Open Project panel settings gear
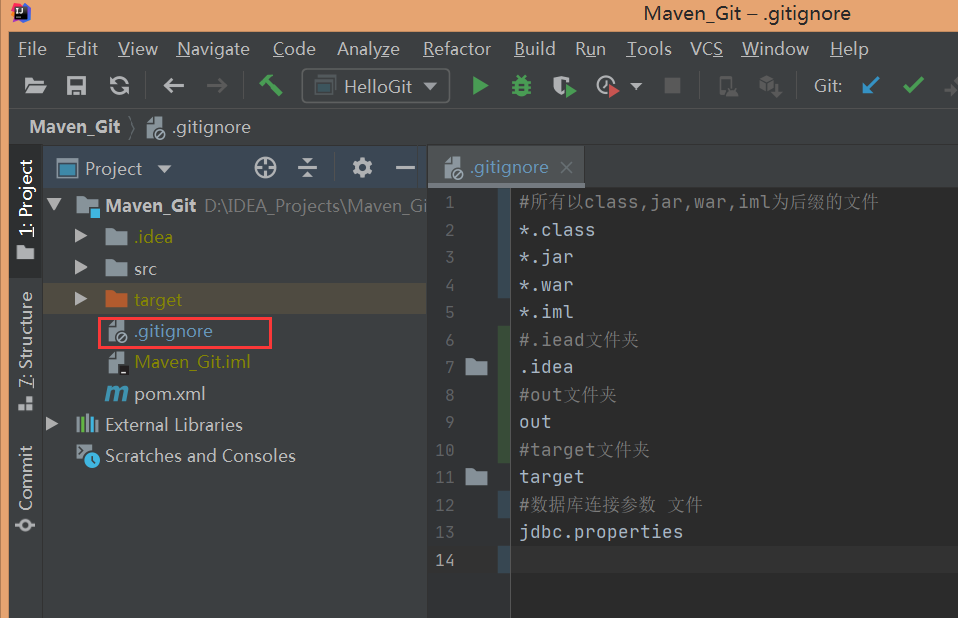Viewport: 958px width, 618px height. [362, 167]
